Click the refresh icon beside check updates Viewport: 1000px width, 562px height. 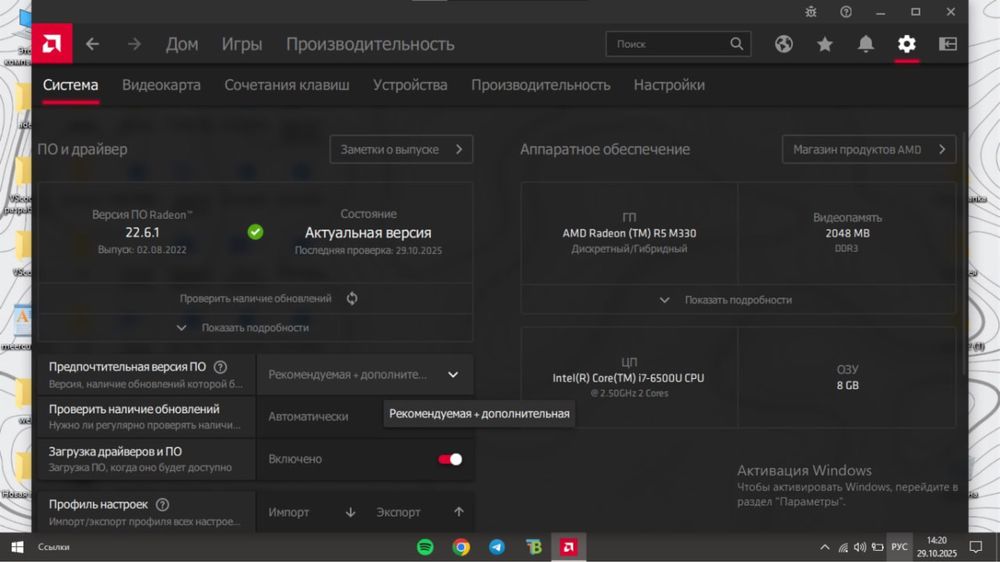352,298
